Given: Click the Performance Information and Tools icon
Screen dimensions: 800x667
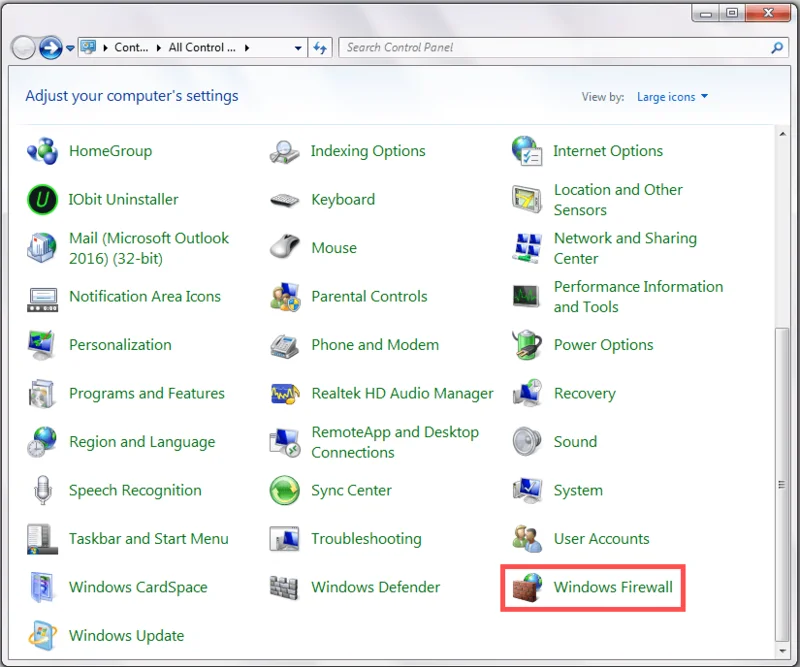Looking at the screenshot, I should [x=527, y=297].
